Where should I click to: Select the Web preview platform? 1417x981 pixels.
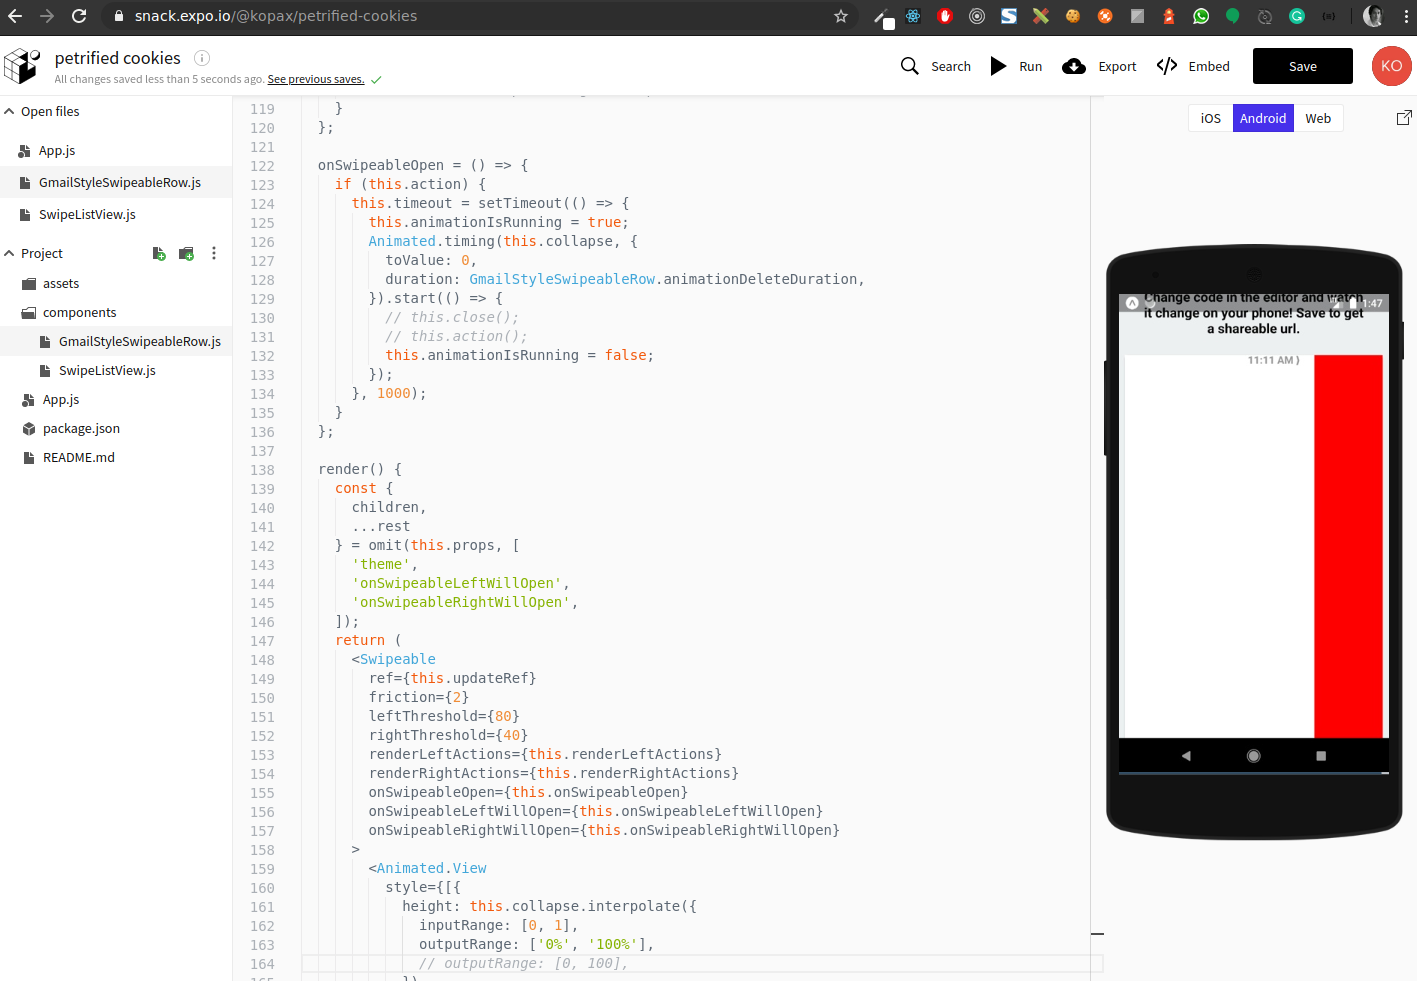[1318, 117]
